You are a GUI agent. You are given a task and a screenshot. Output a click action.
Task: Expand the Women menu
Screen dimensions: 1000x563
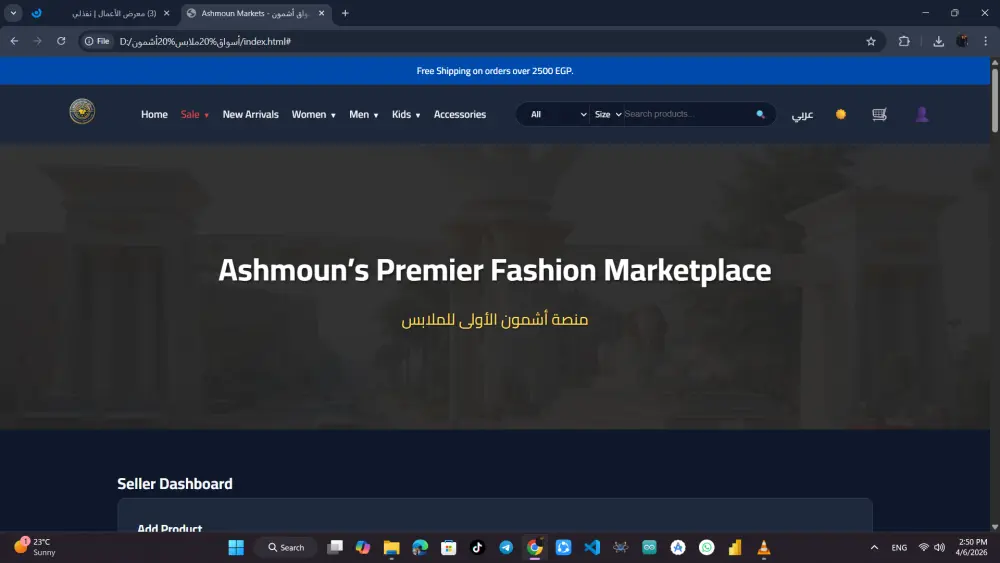(313, 115)
